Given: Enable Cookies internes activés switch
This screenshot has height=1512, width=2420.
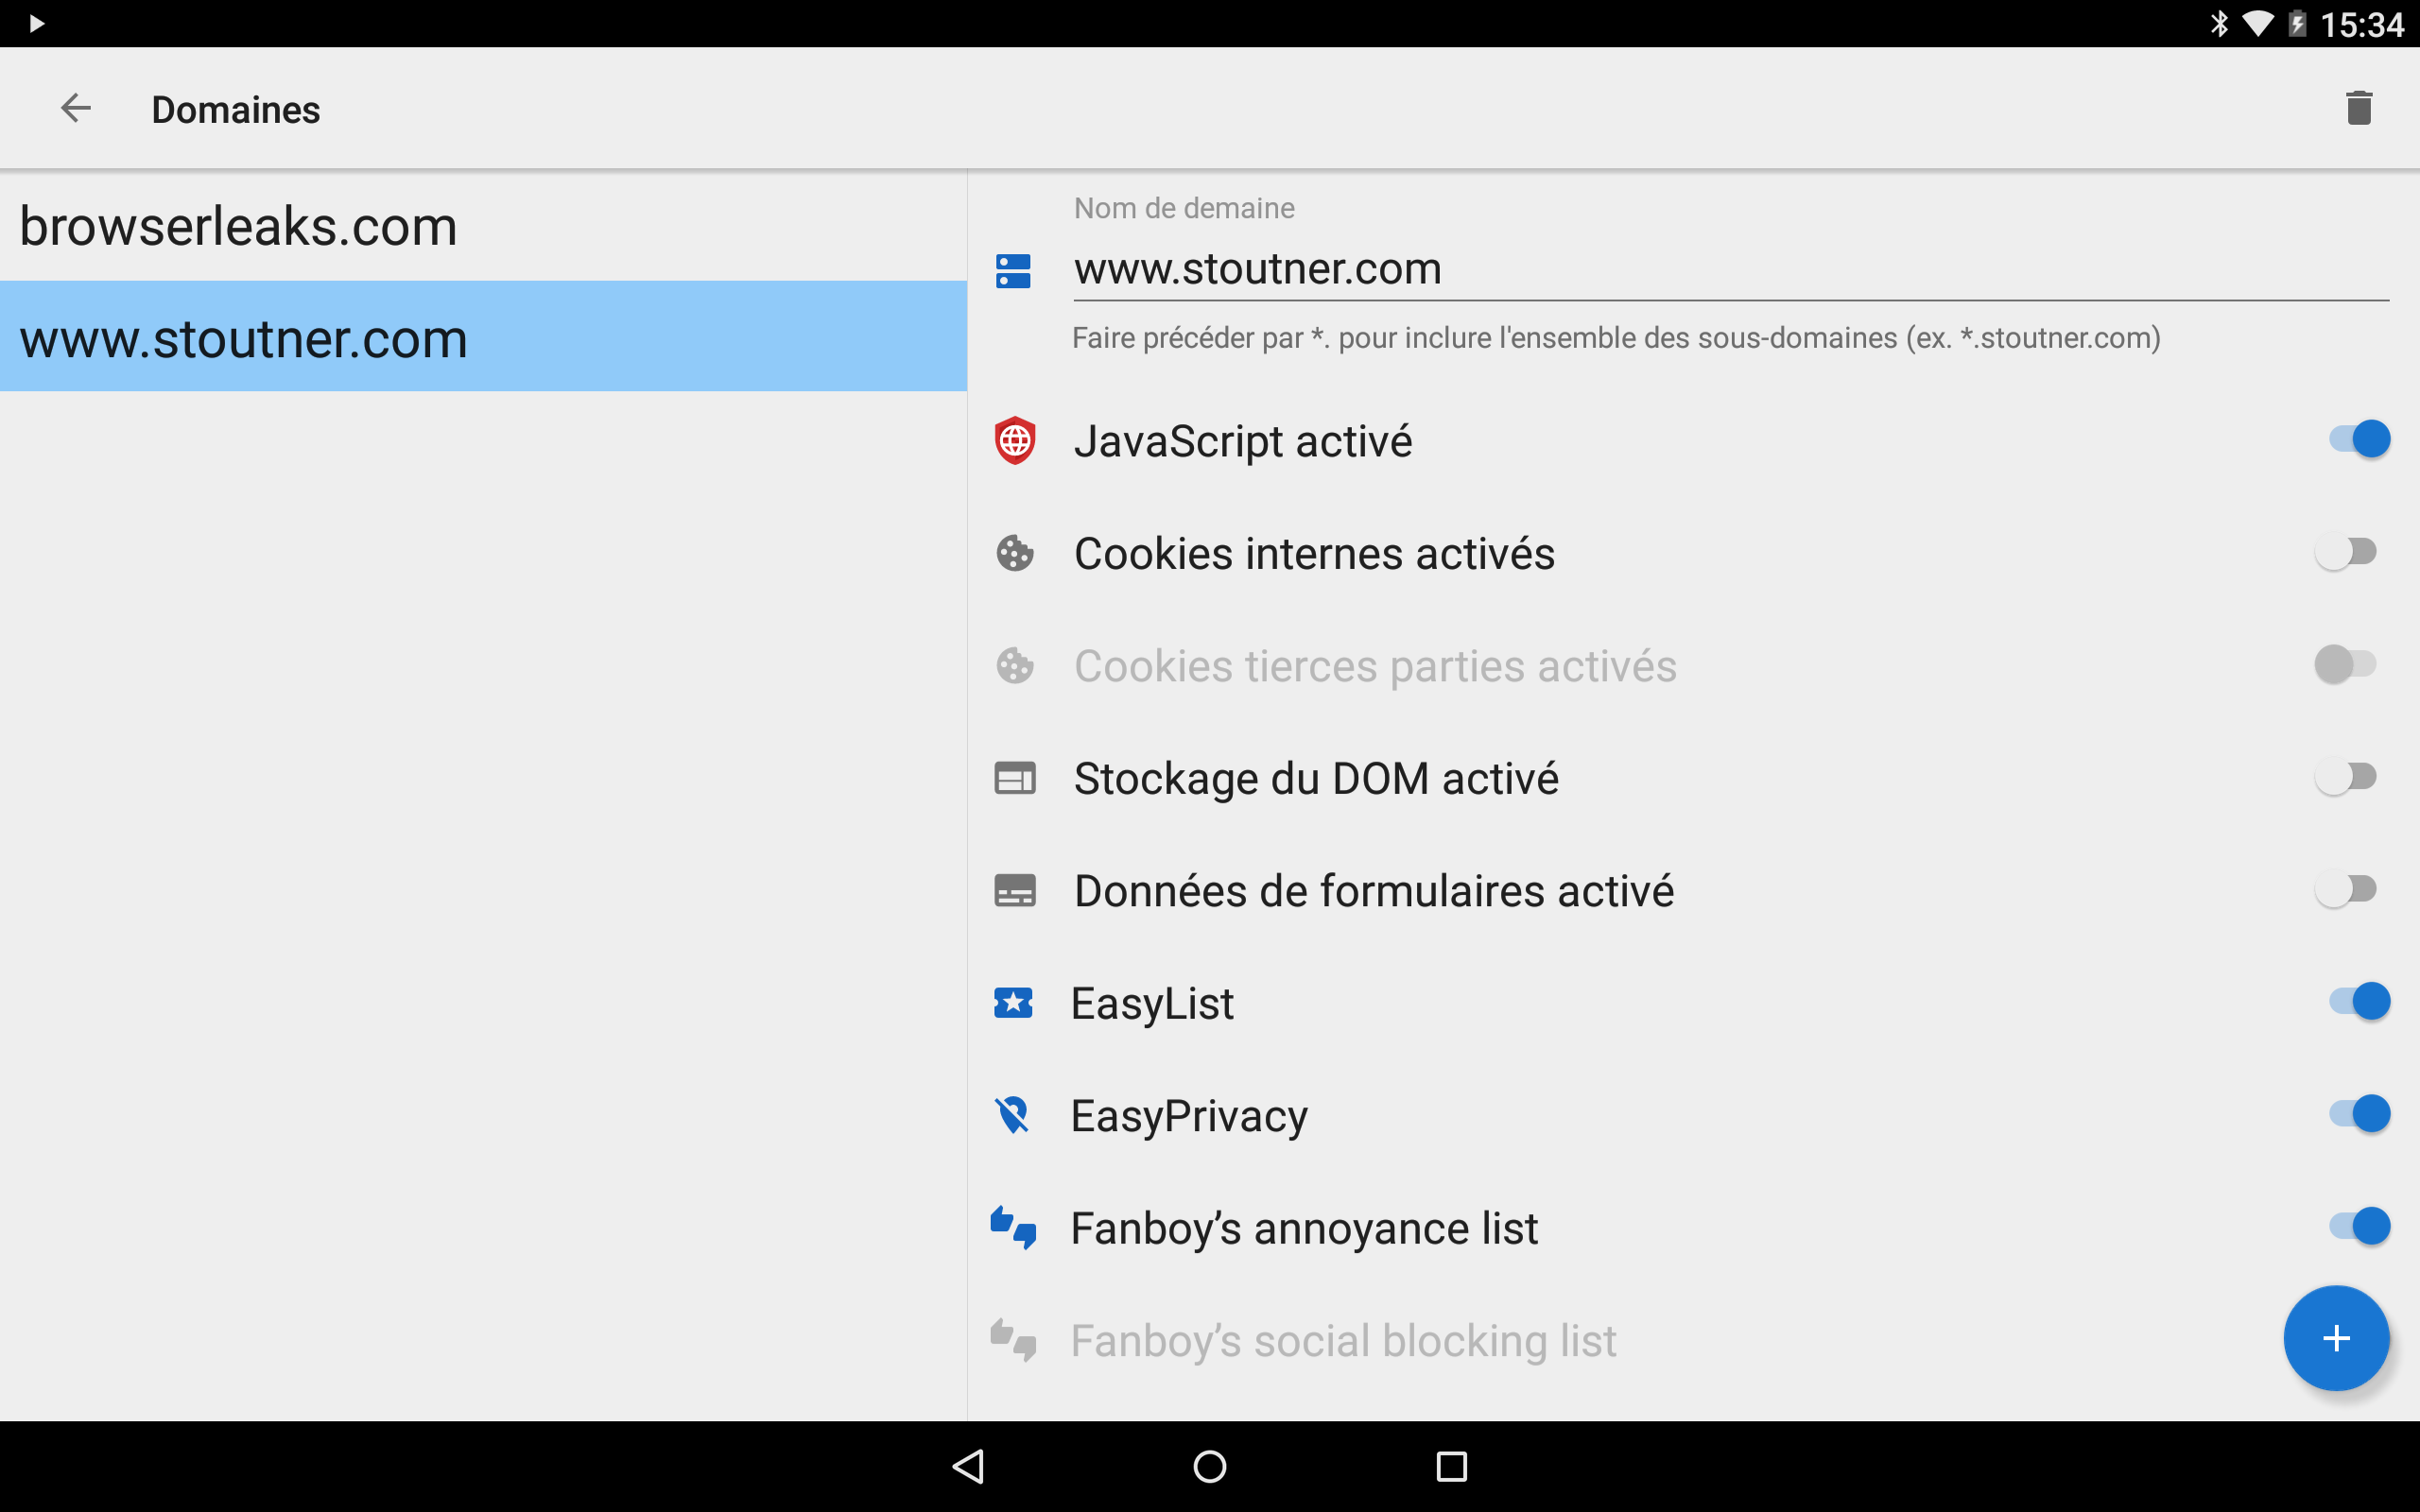Looking at the screenshot, I should tap(2345, 552).
